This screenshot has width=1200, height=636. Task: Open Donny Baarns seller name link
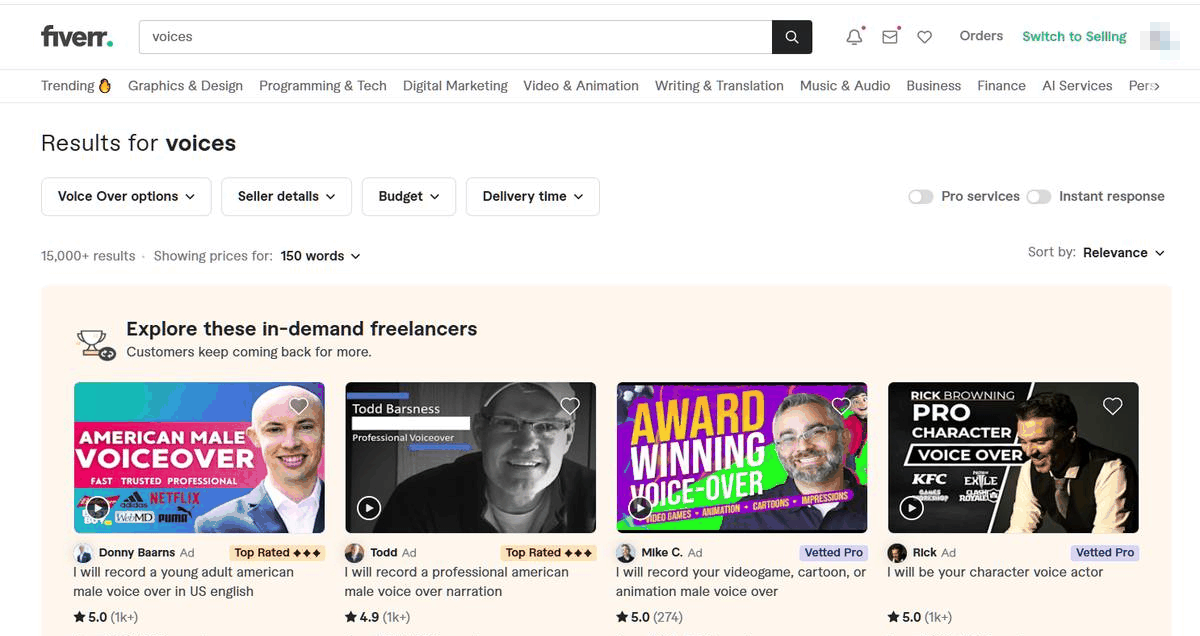[137, 553]
